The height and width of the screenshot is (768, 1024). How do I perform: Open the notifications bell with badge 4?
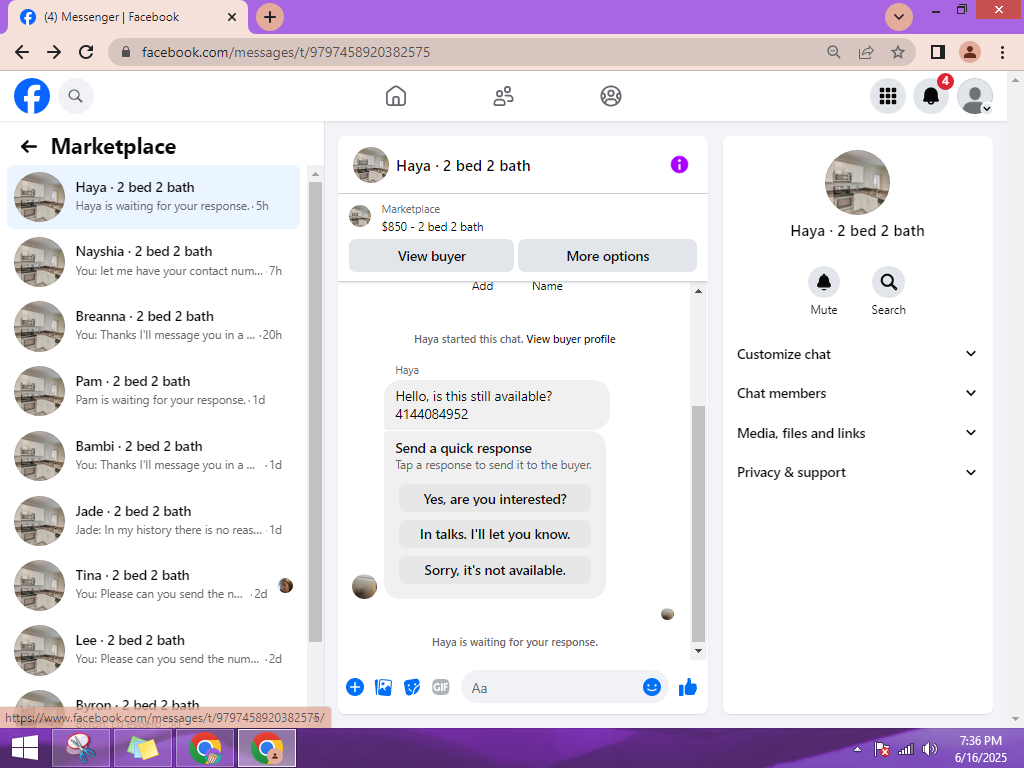click(x=931, y=96)
